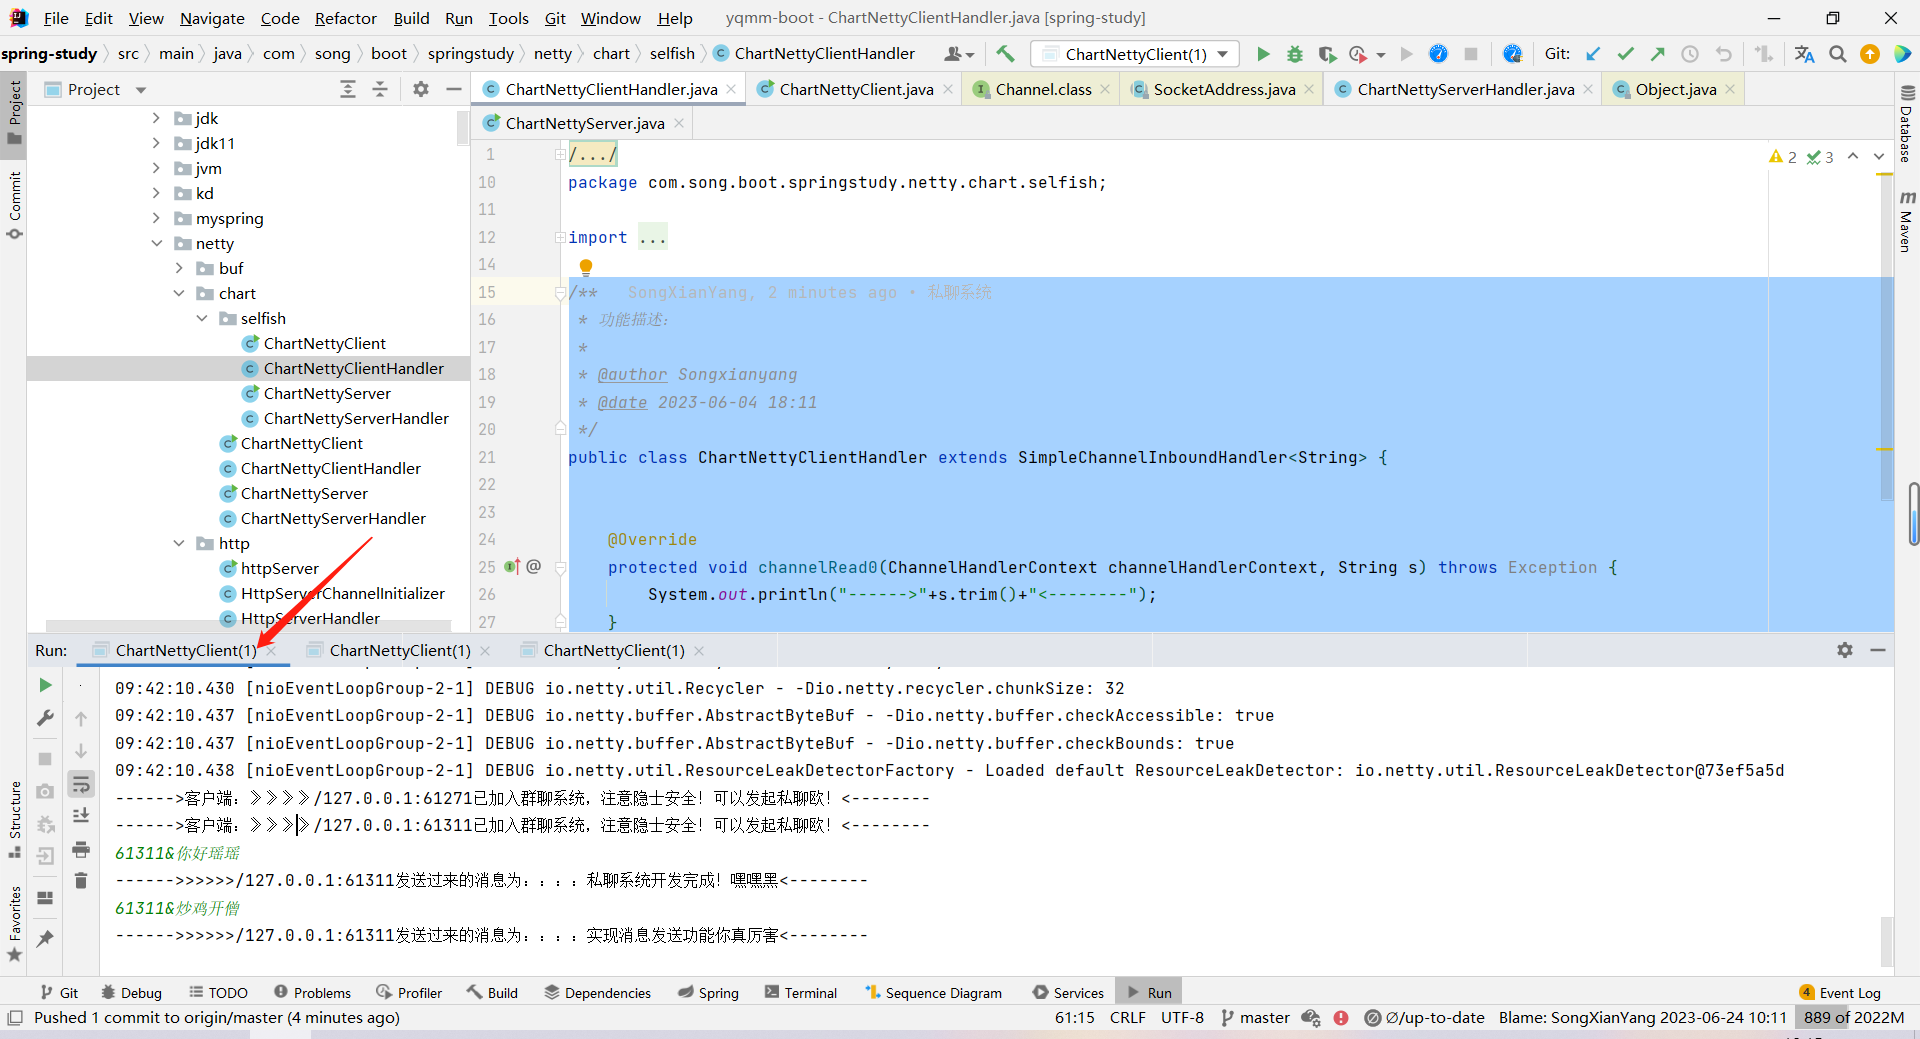Push commits with Git up arrow
Image resolution: width=1920 pixels, height=1039 pixels.
(1657, 54)
